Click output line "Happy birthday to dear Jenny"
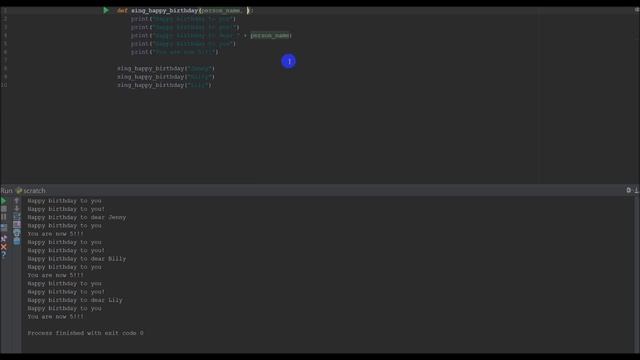The width and height of the screenshot is (640, 360). (77, 218)
